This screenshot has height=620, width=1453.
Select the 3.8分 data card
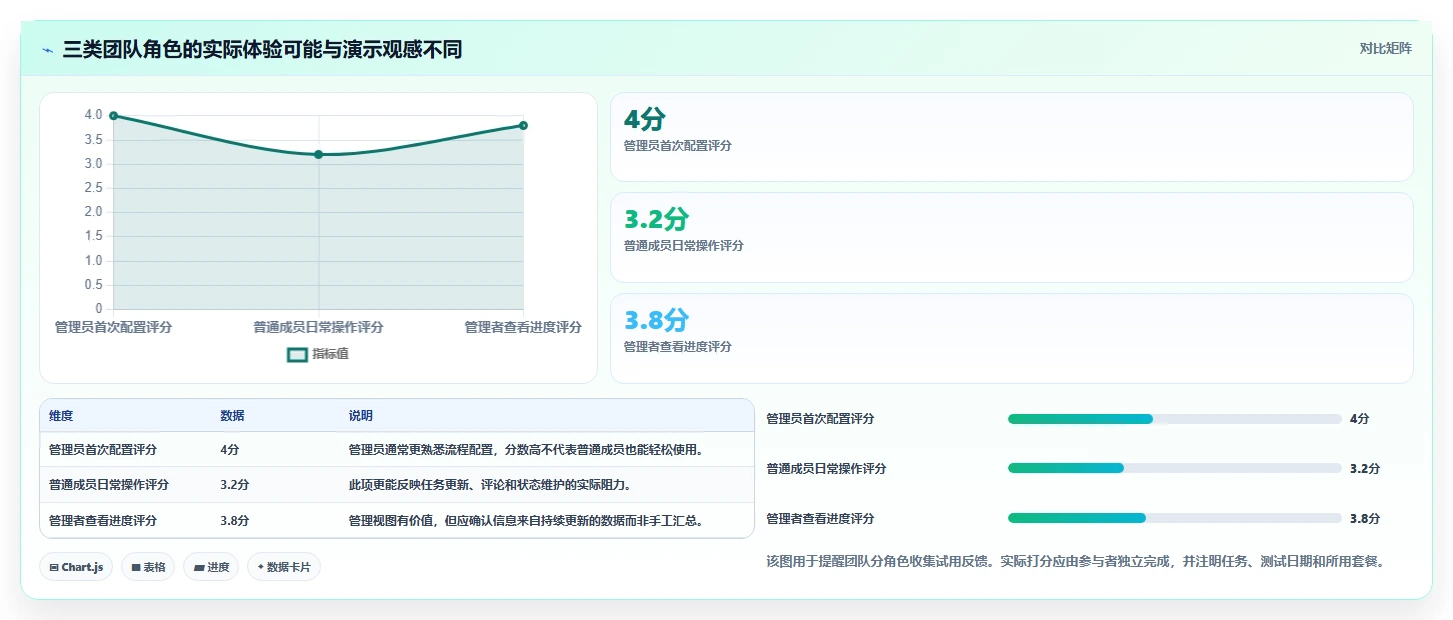(1011, 338)
